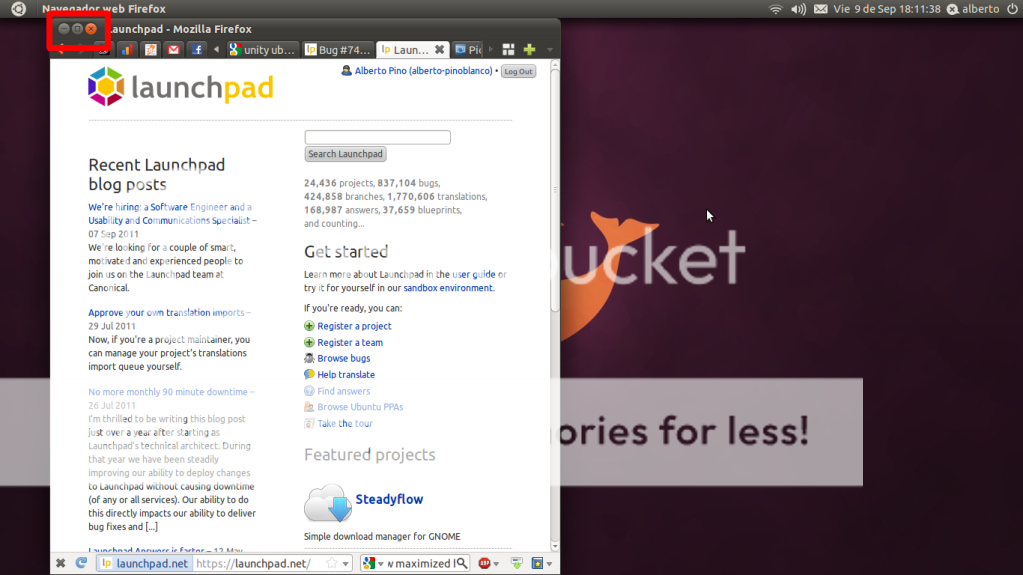
Task: Close the active Launchpad tab
Action: coord(439,49)
